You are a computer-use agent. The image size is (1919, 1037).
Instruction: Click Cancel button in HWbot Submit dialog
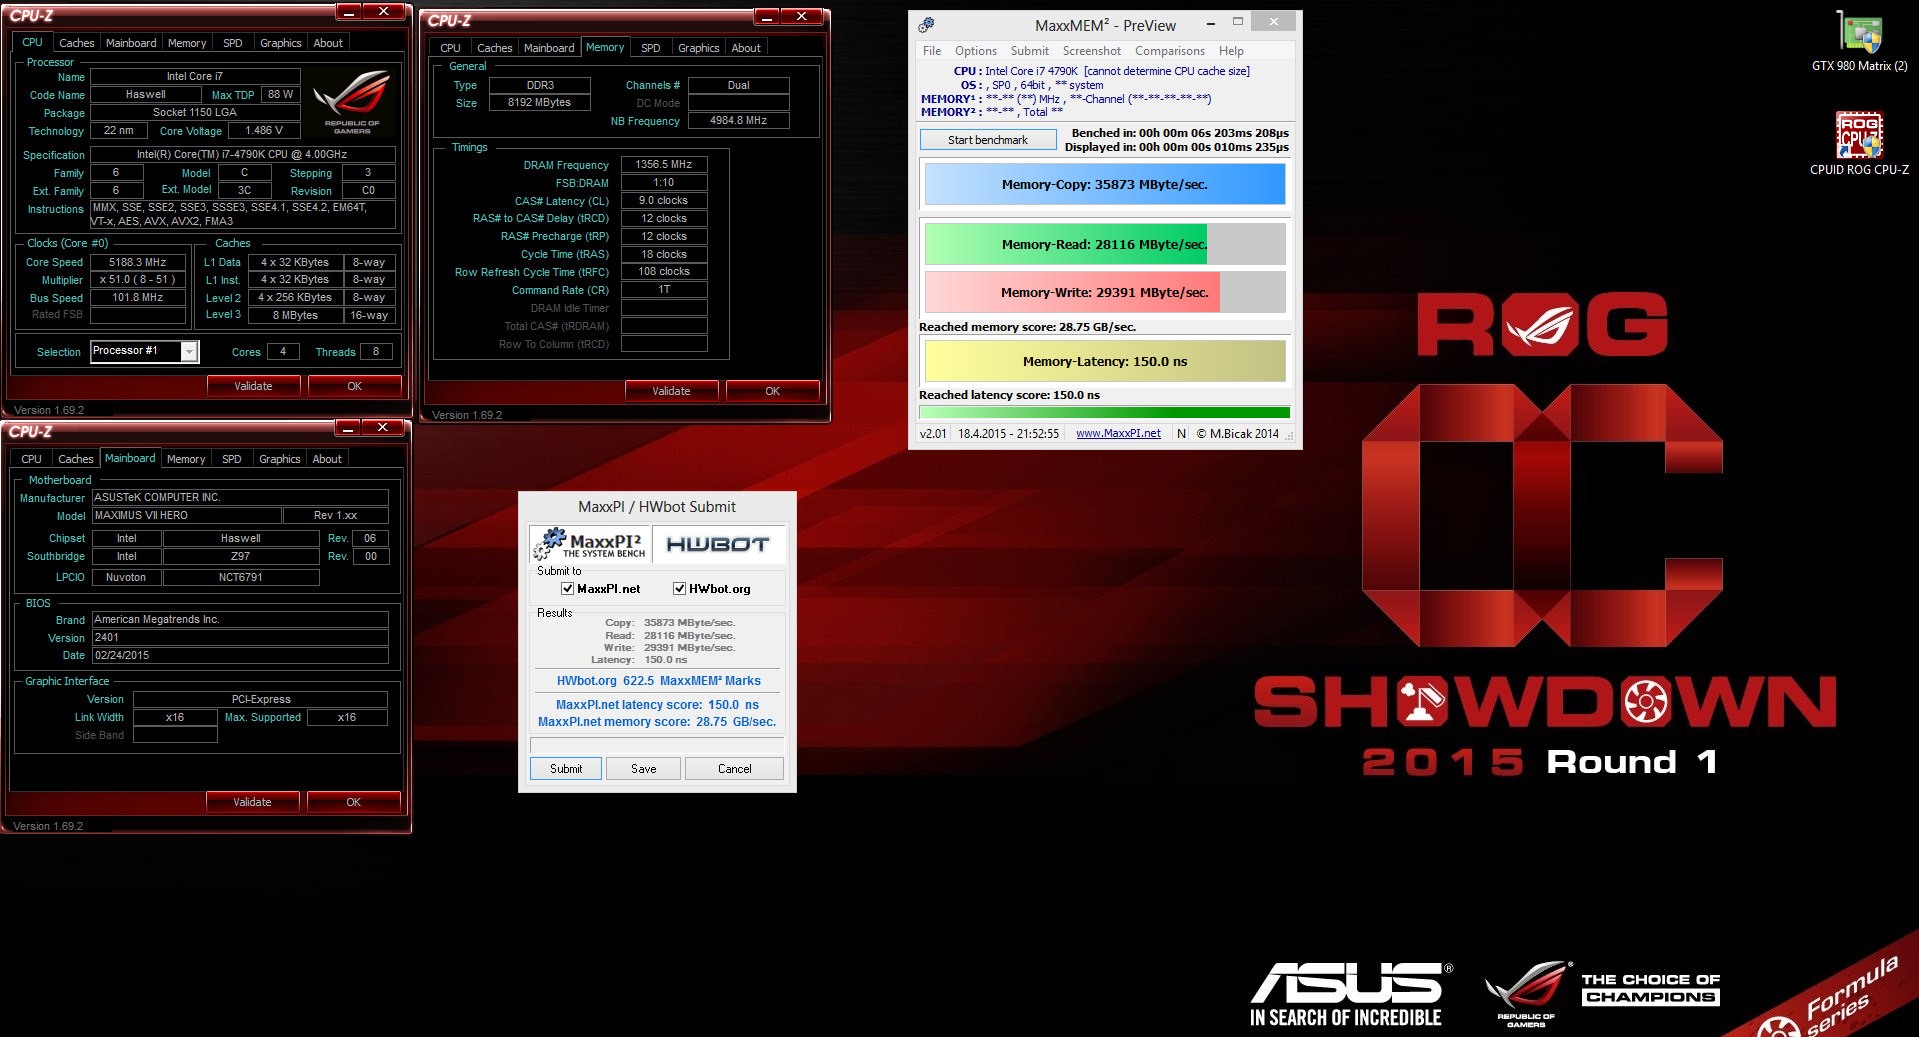[x=735, y=769]
